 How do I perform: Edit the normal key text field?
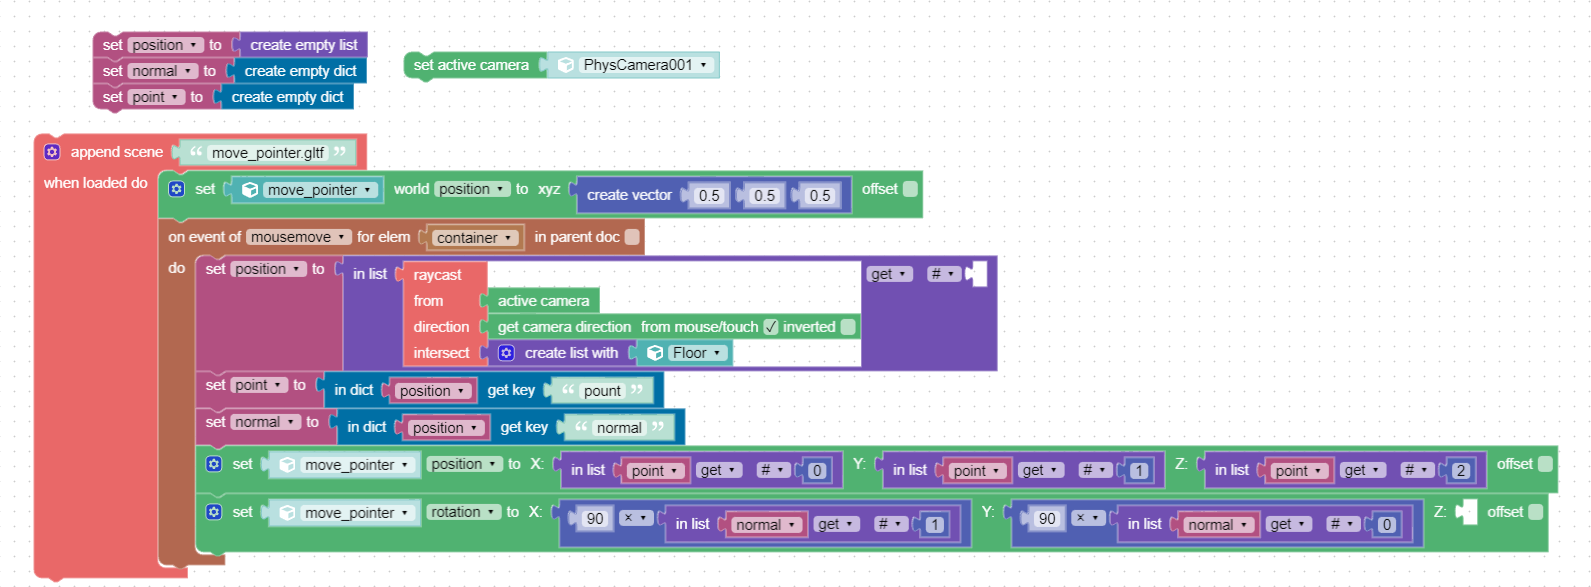619,428
